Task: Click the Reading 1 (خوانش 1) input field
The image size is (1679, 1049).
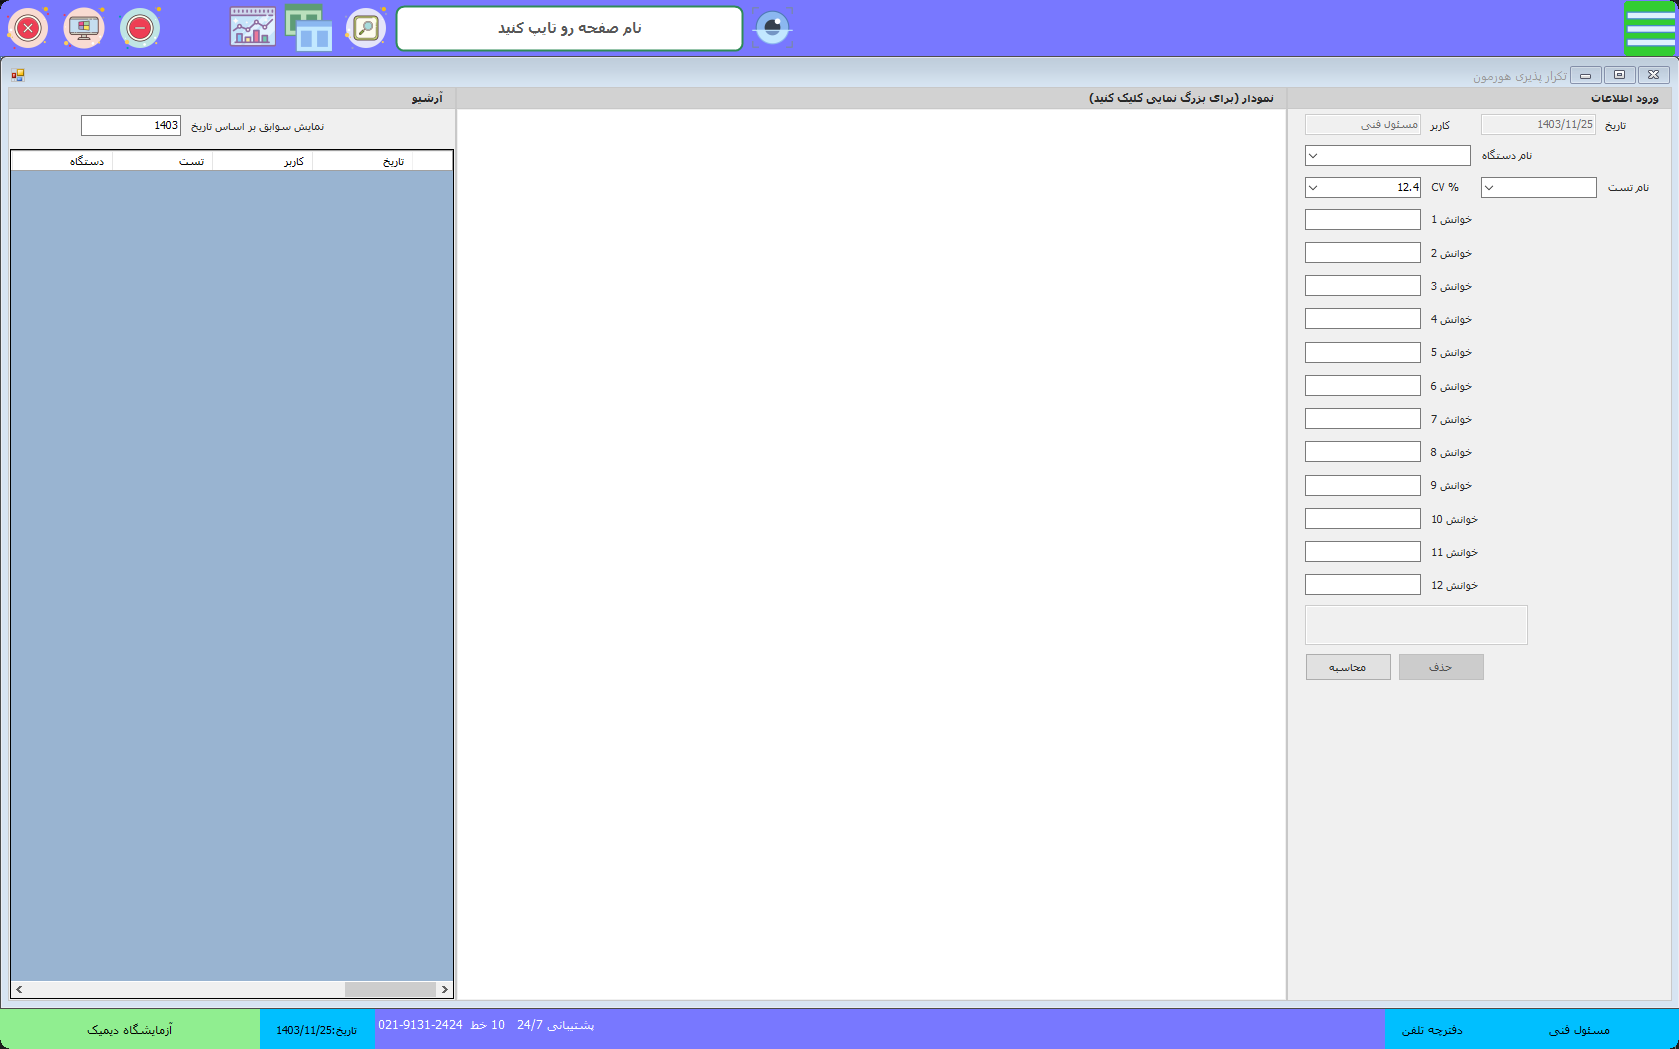Action: (1362, 220)
